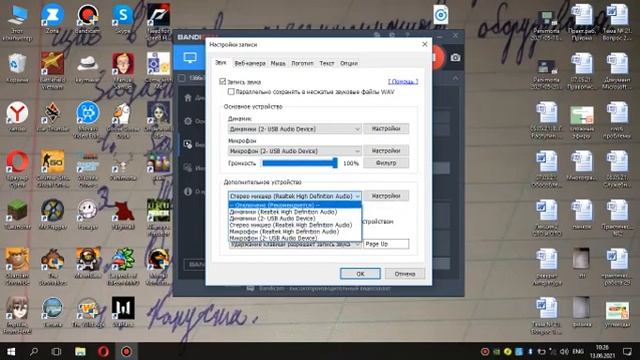Switch to the Веб-камера tab
The height and width of the screenshot is (360, 640).
(250, 63)
